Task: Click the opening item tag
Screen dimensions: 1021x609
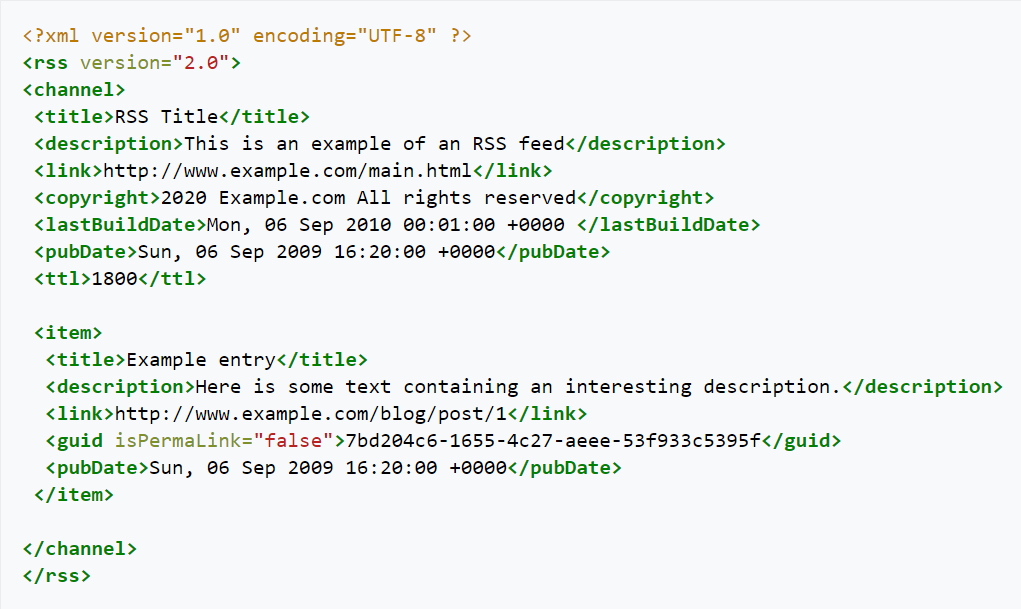Action: coord(68,333)
